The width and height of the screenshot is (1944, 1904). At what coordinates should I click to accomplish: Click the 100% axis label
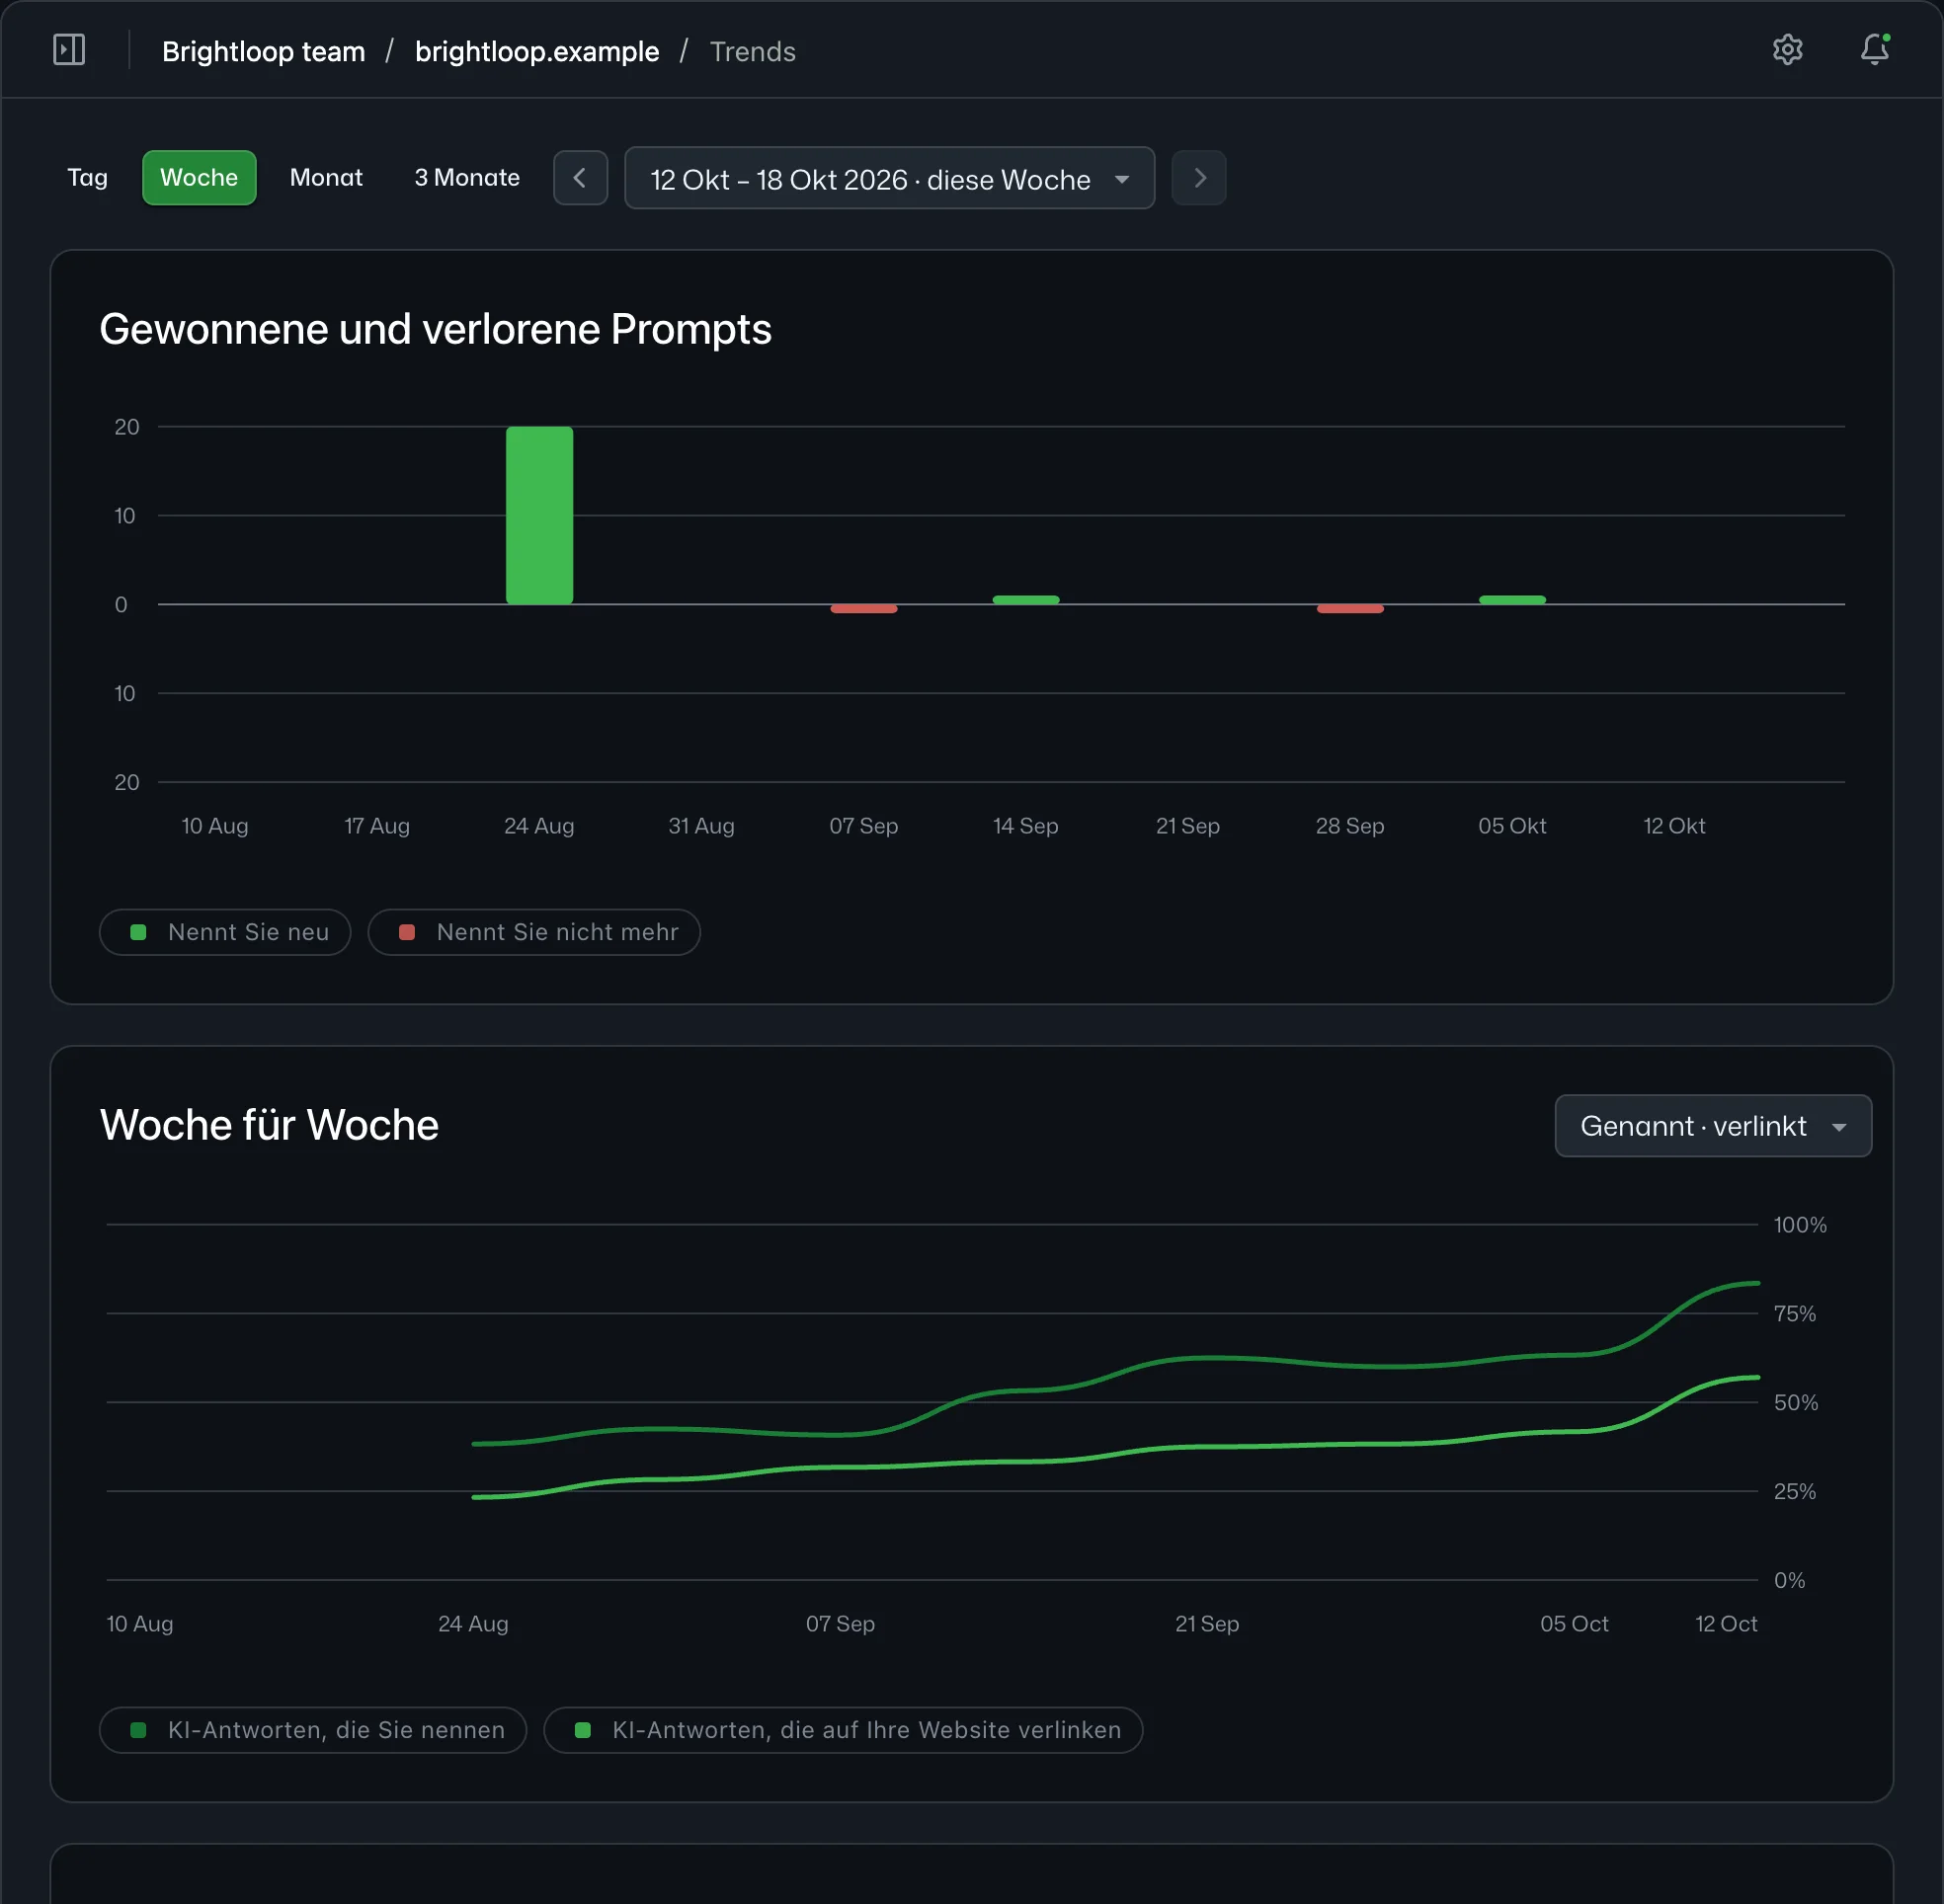(1799, 1225)
